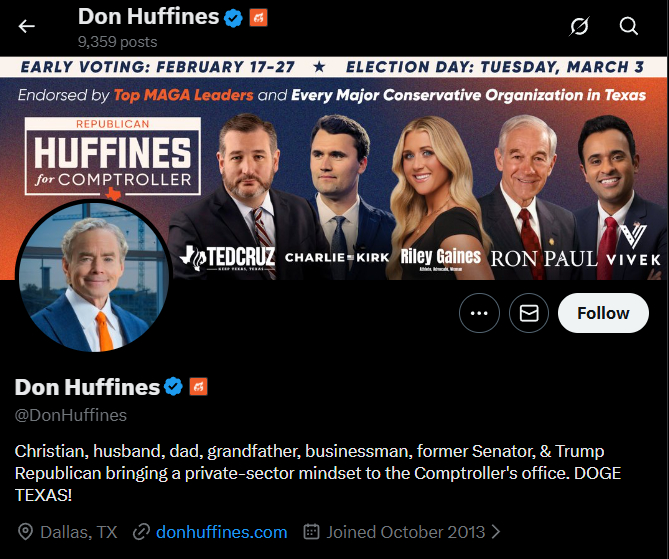This screenshot has width=669, height=559.
Task: Open Grok via the slashed-circle icon
Action: coord(579,27)
